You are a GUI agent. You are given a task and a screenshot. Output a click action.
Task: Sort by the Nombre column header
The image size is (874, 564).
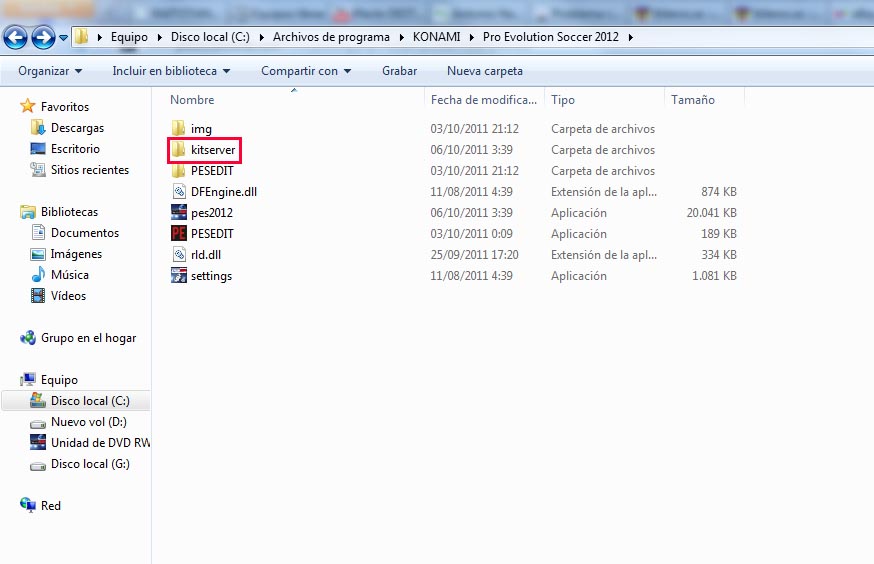tap(192, 100)
